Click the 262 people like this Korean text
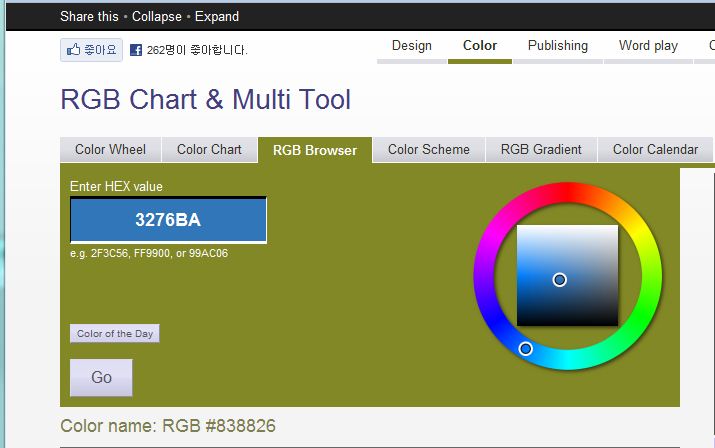This screenshot has width=715, height=448. (197, 50)
